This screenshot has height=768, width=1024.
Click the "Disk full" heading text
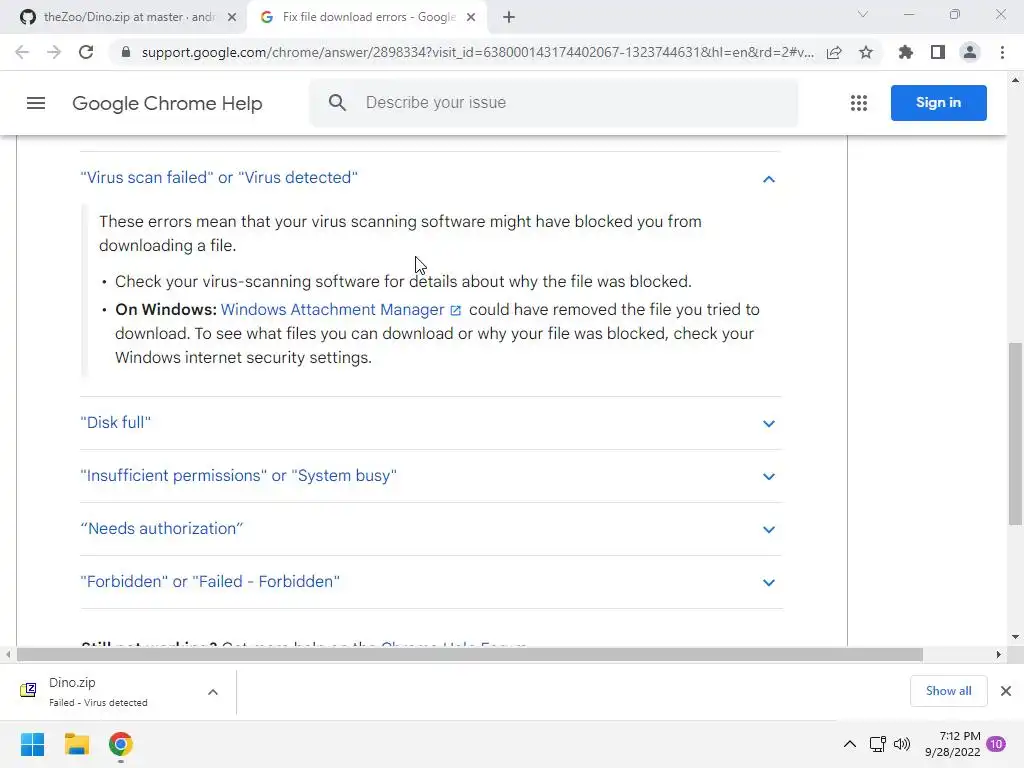coord(116,423)
